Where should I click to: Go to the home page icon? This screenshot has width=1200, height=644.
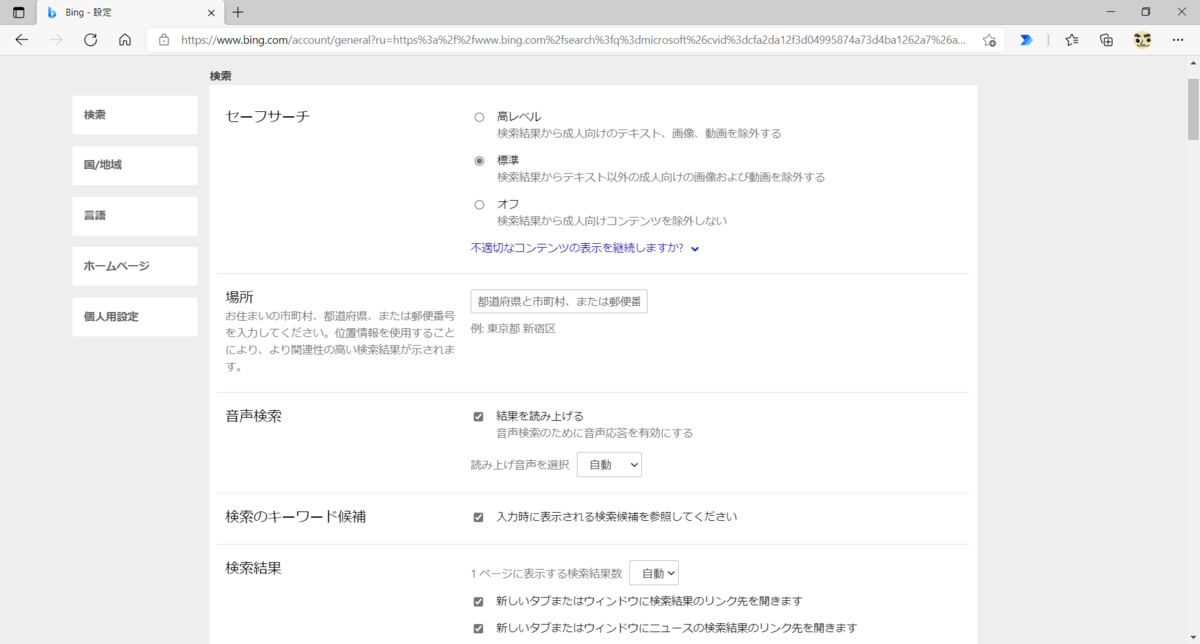point(125,40)
